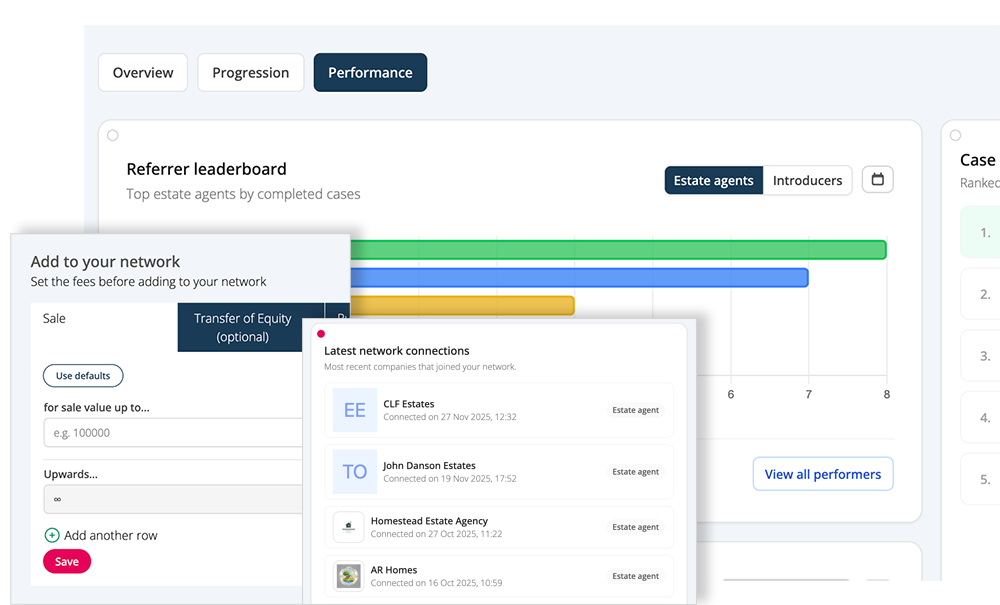Viewport: 1000px width, 605px height.
Task: Switch to the Overview tab
Action: [x=143, y=73]
